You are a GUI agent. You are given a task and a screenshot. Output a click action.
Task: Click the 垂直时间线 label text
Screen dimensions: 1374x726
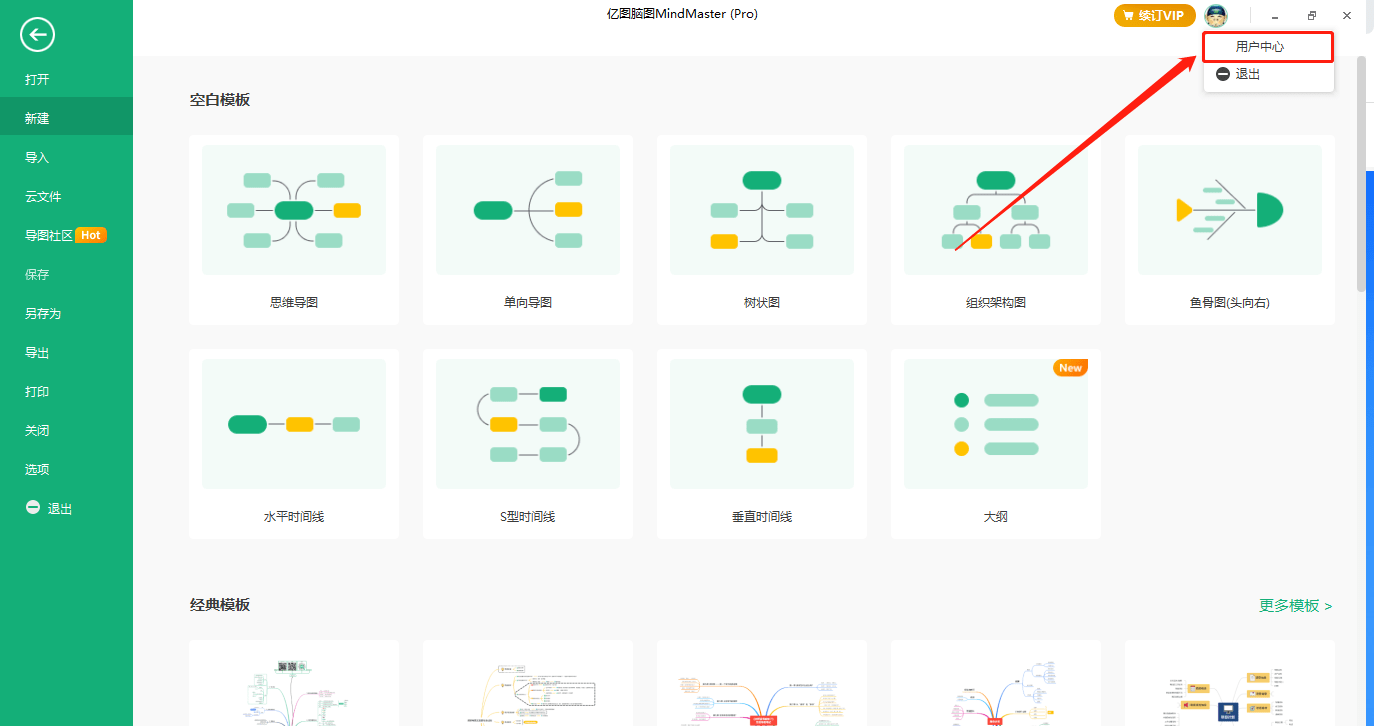[x=762, y=516]
